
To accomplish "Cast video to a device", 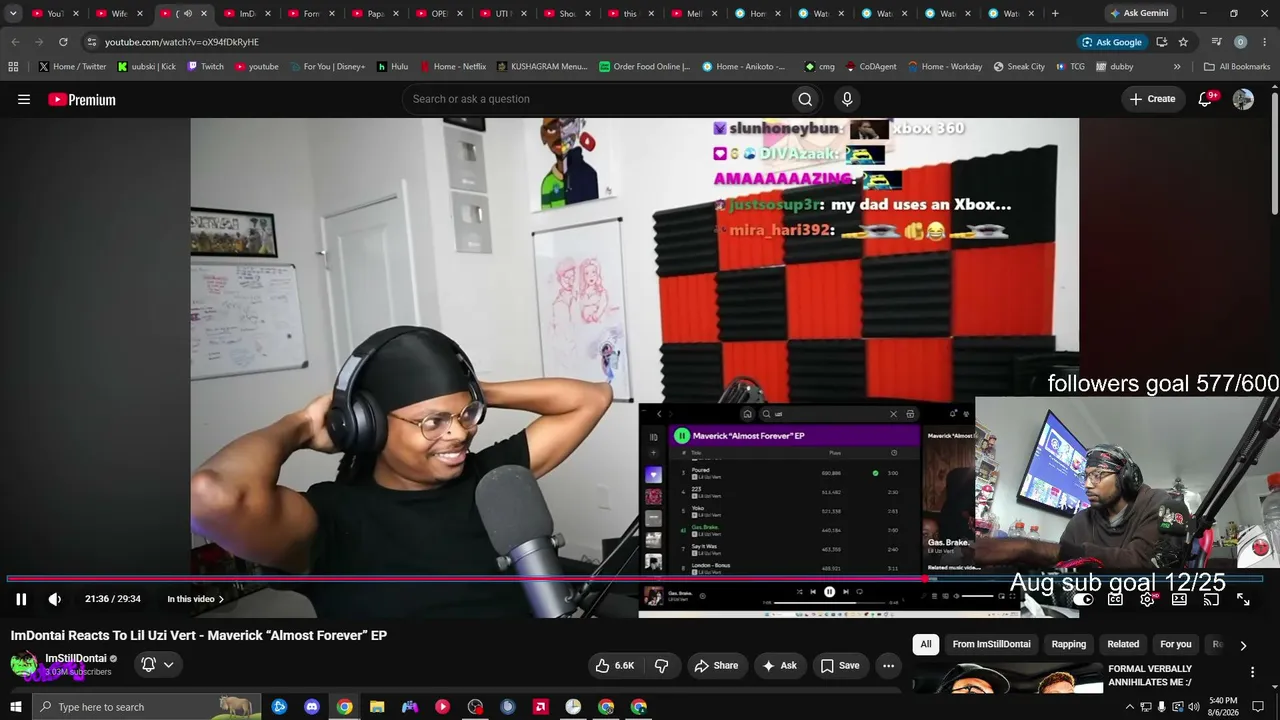I will pyautogui.click(x=1211, y=599).
